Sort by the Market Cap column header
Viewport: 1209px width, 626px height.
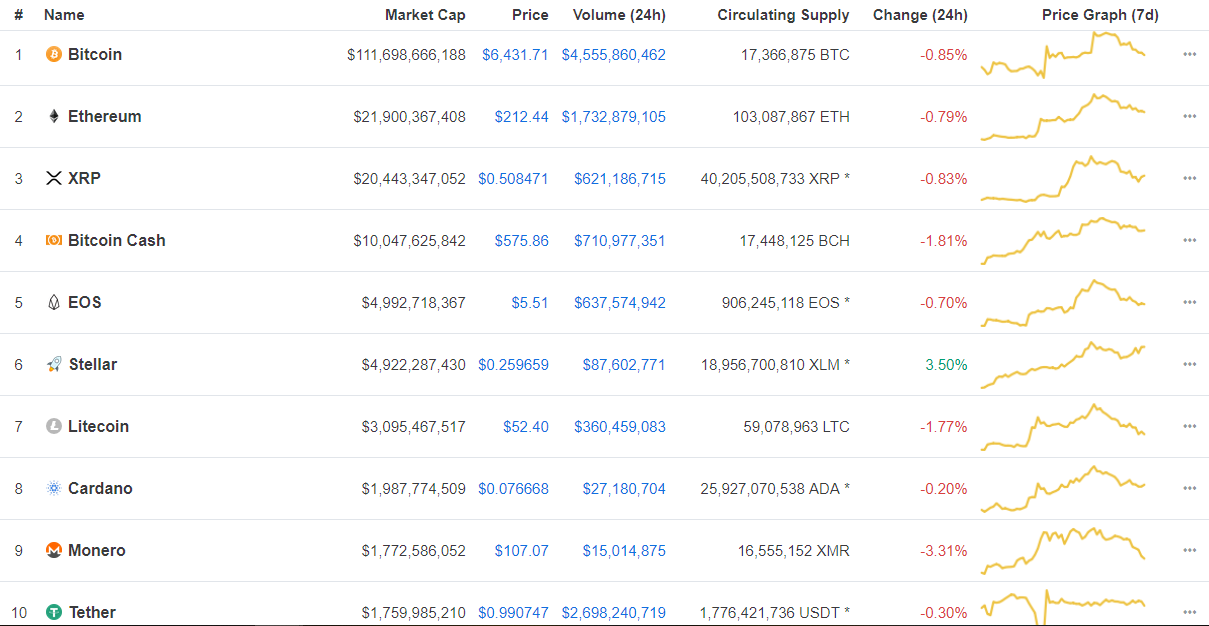(425, 15)
